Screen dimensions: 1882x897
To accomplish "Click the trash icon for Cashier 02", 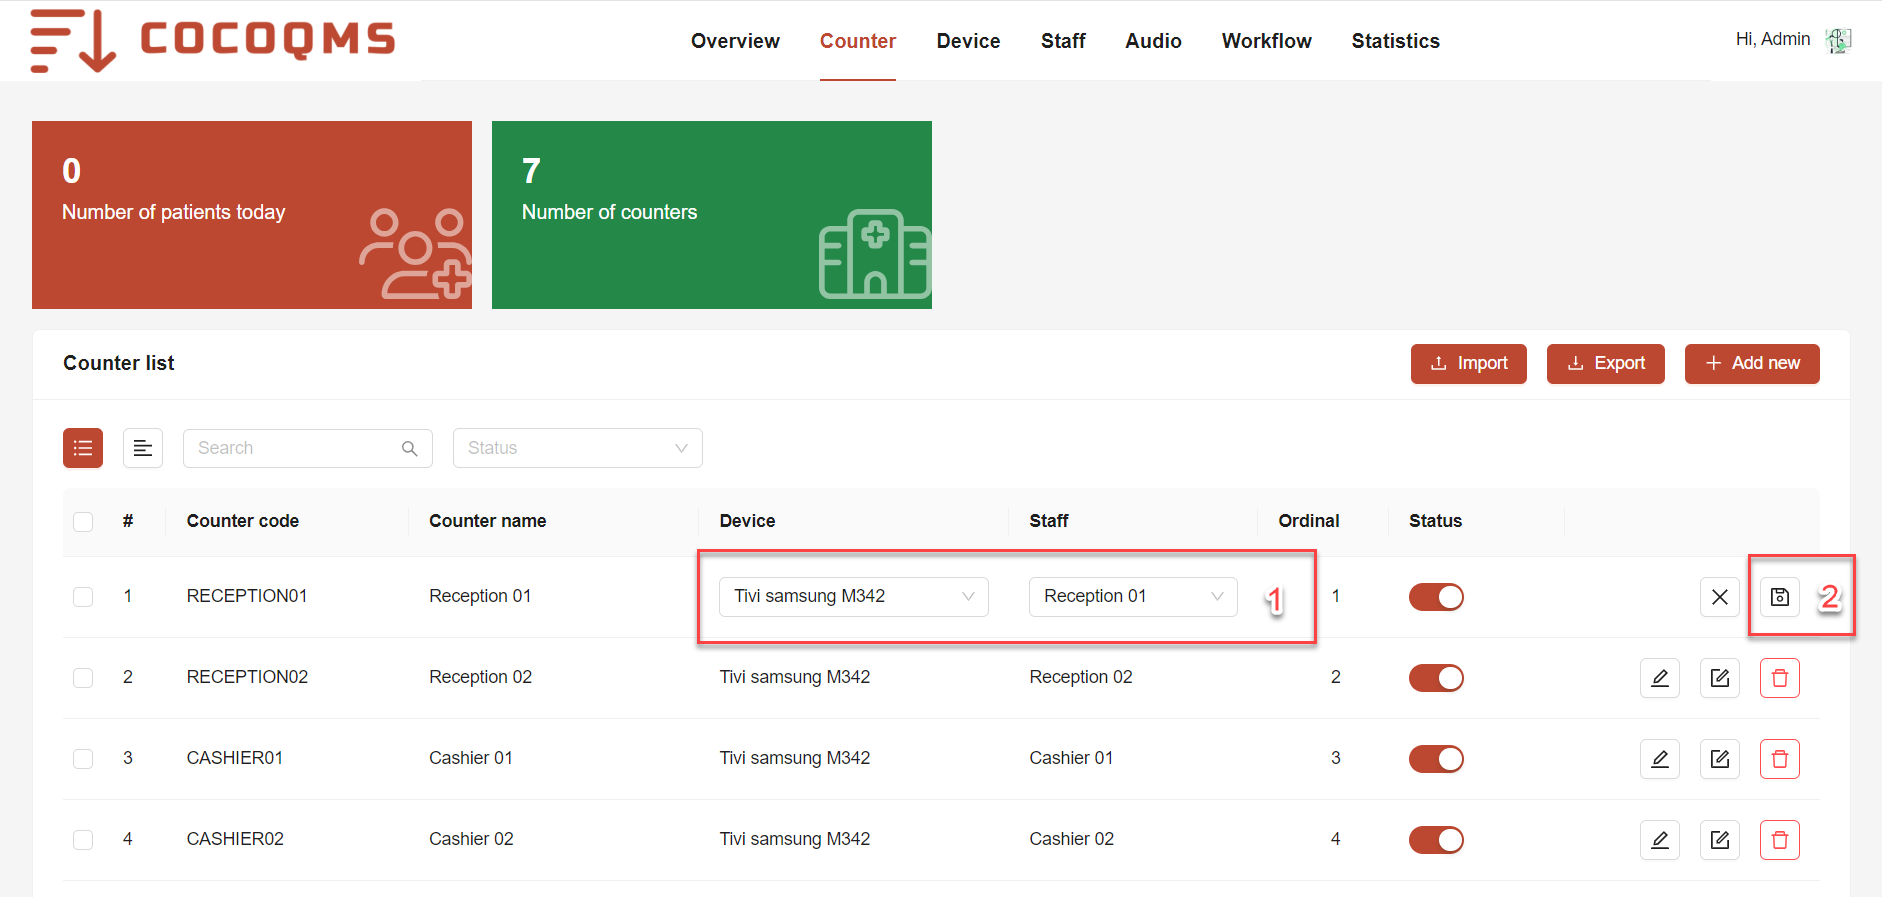I will coord(1779,840).
